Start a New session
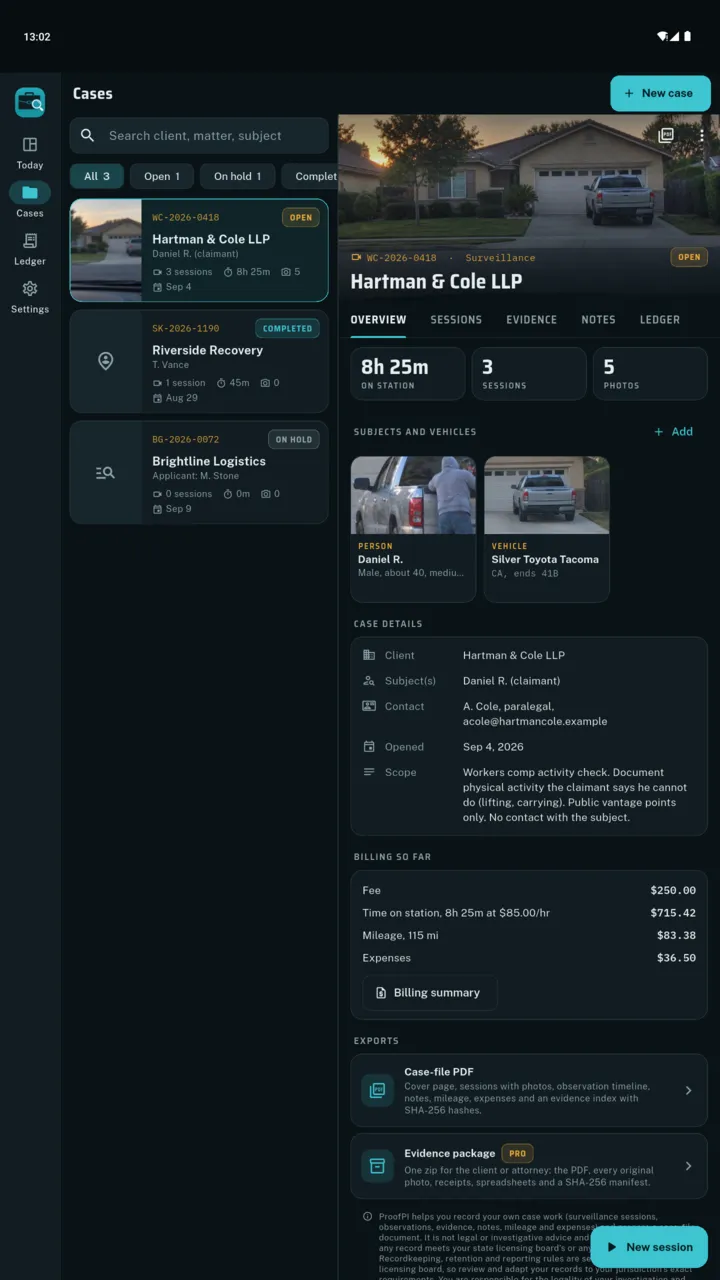The width and height of the screenshot is (720, 1280). pos(649,1247)
